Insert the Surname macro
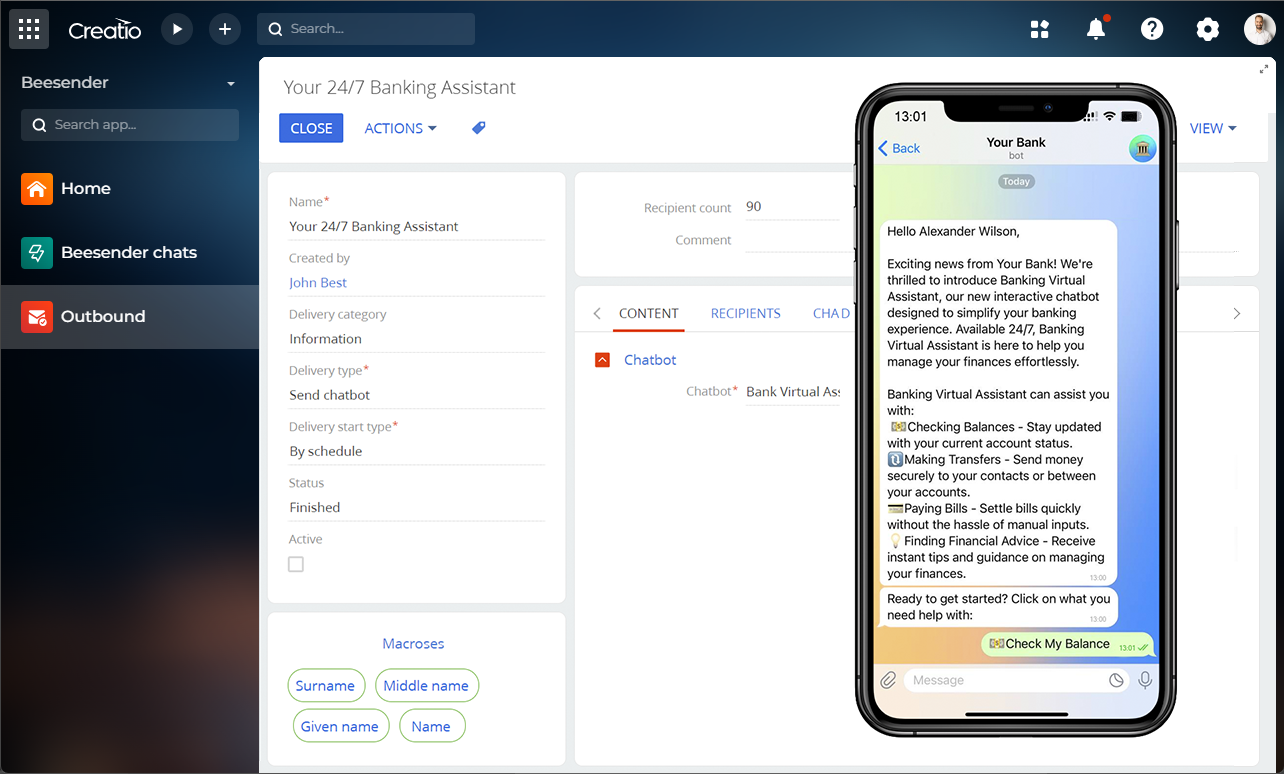Image resolution: width=1284 pixels, height=774 pixels. [325, 686]
